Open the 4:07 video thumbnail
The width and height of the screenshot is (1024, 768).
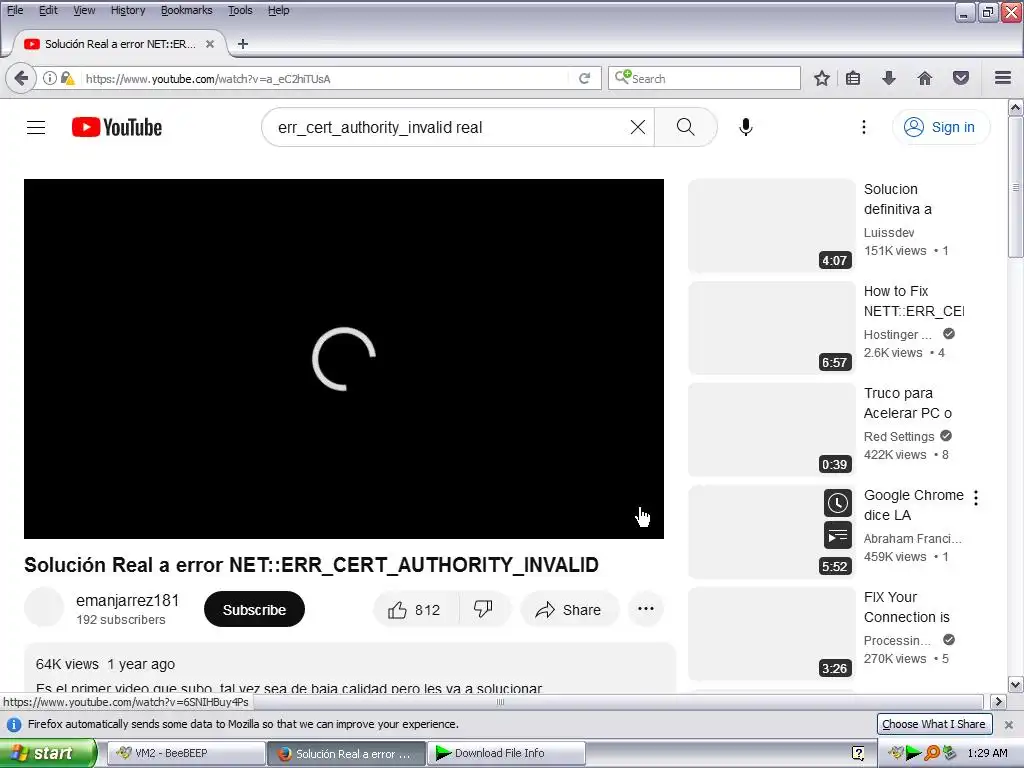click(x=771, y=226)
